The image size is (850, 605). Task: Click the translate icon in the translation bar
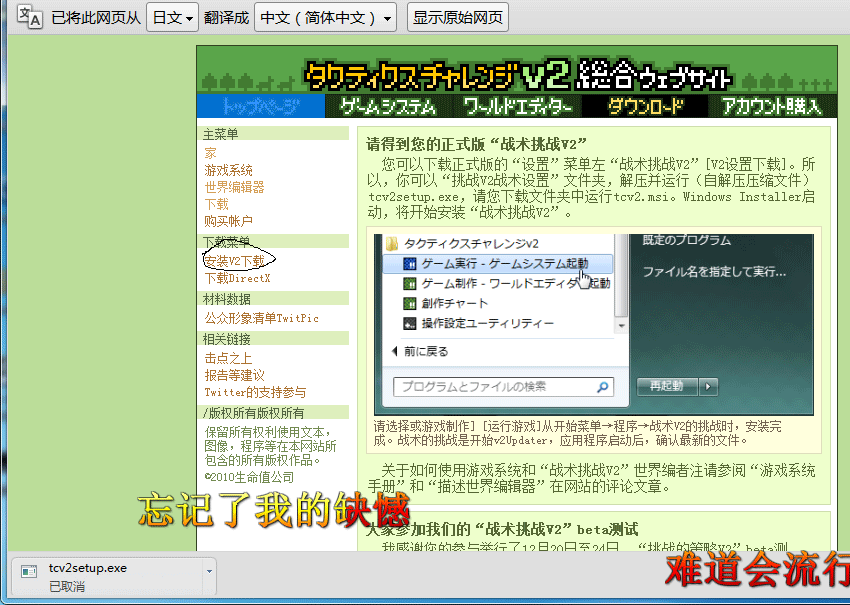click(x=29, y=16)
